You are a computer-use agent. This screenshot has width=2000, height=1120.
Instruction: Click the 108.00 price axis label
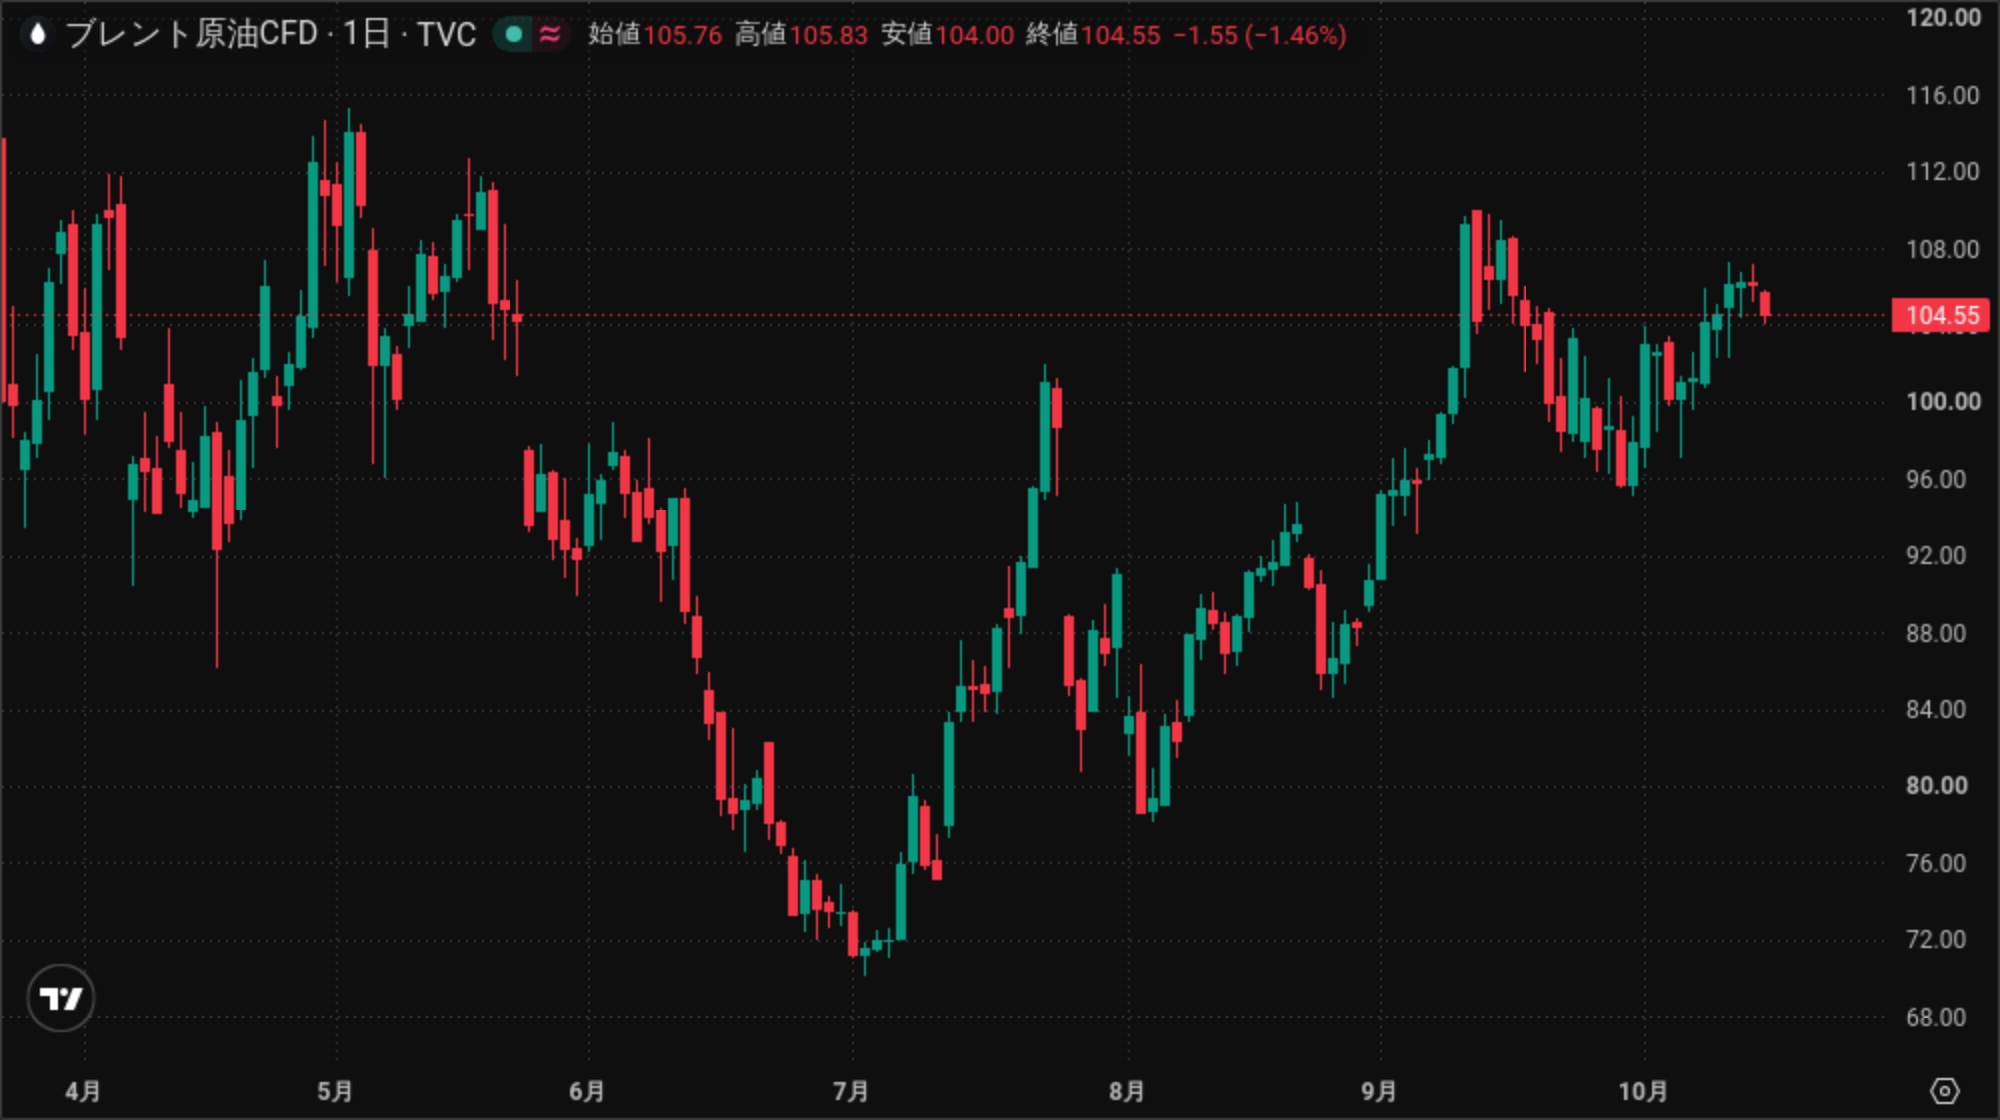1943,249
